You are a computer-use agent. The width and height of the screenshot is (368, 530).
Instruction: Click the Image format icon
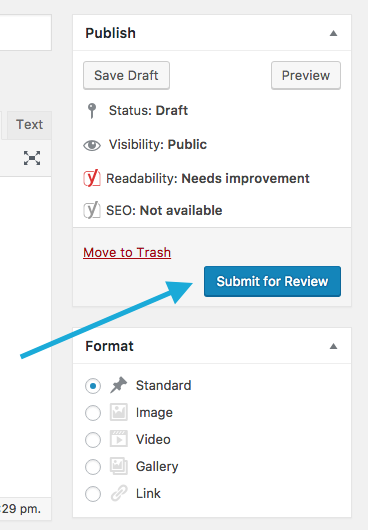119,412
